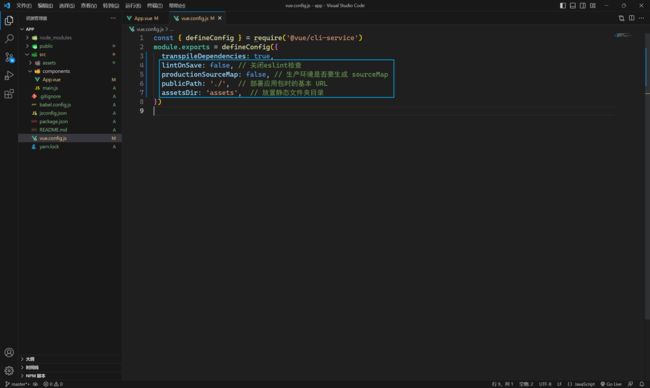This screenshot has height=388, width=650.
Task: Open package.json in the file tree
Action: pyautogui.click(x=70, y=121)
